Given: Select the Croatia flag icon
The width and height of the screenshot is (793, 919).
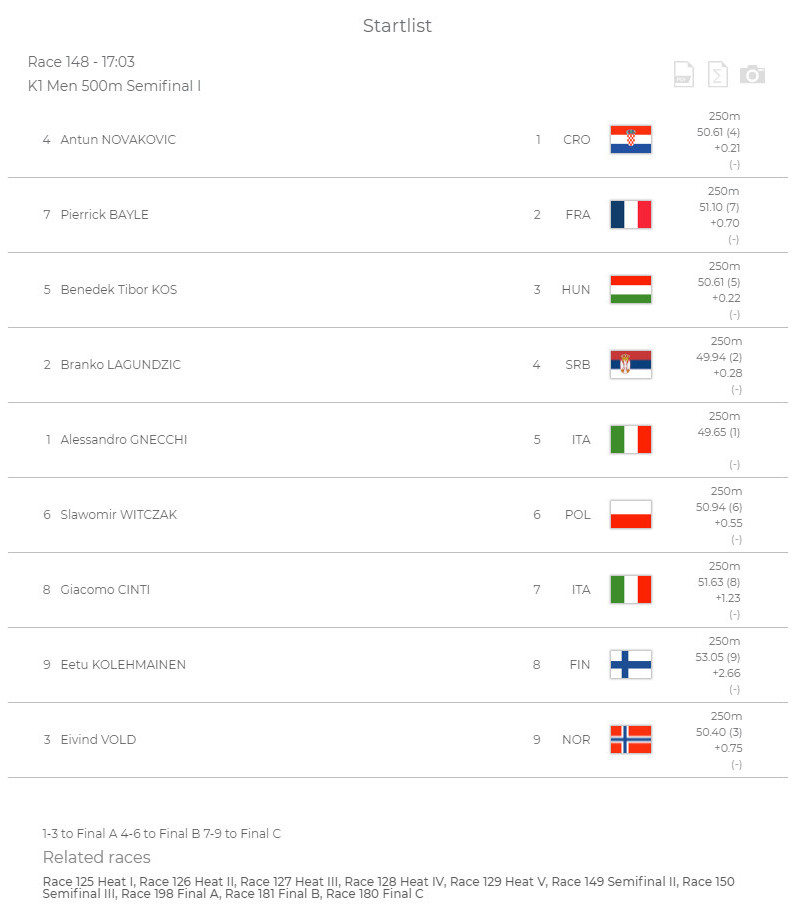Looking at the screenshot, I should 631,139.
